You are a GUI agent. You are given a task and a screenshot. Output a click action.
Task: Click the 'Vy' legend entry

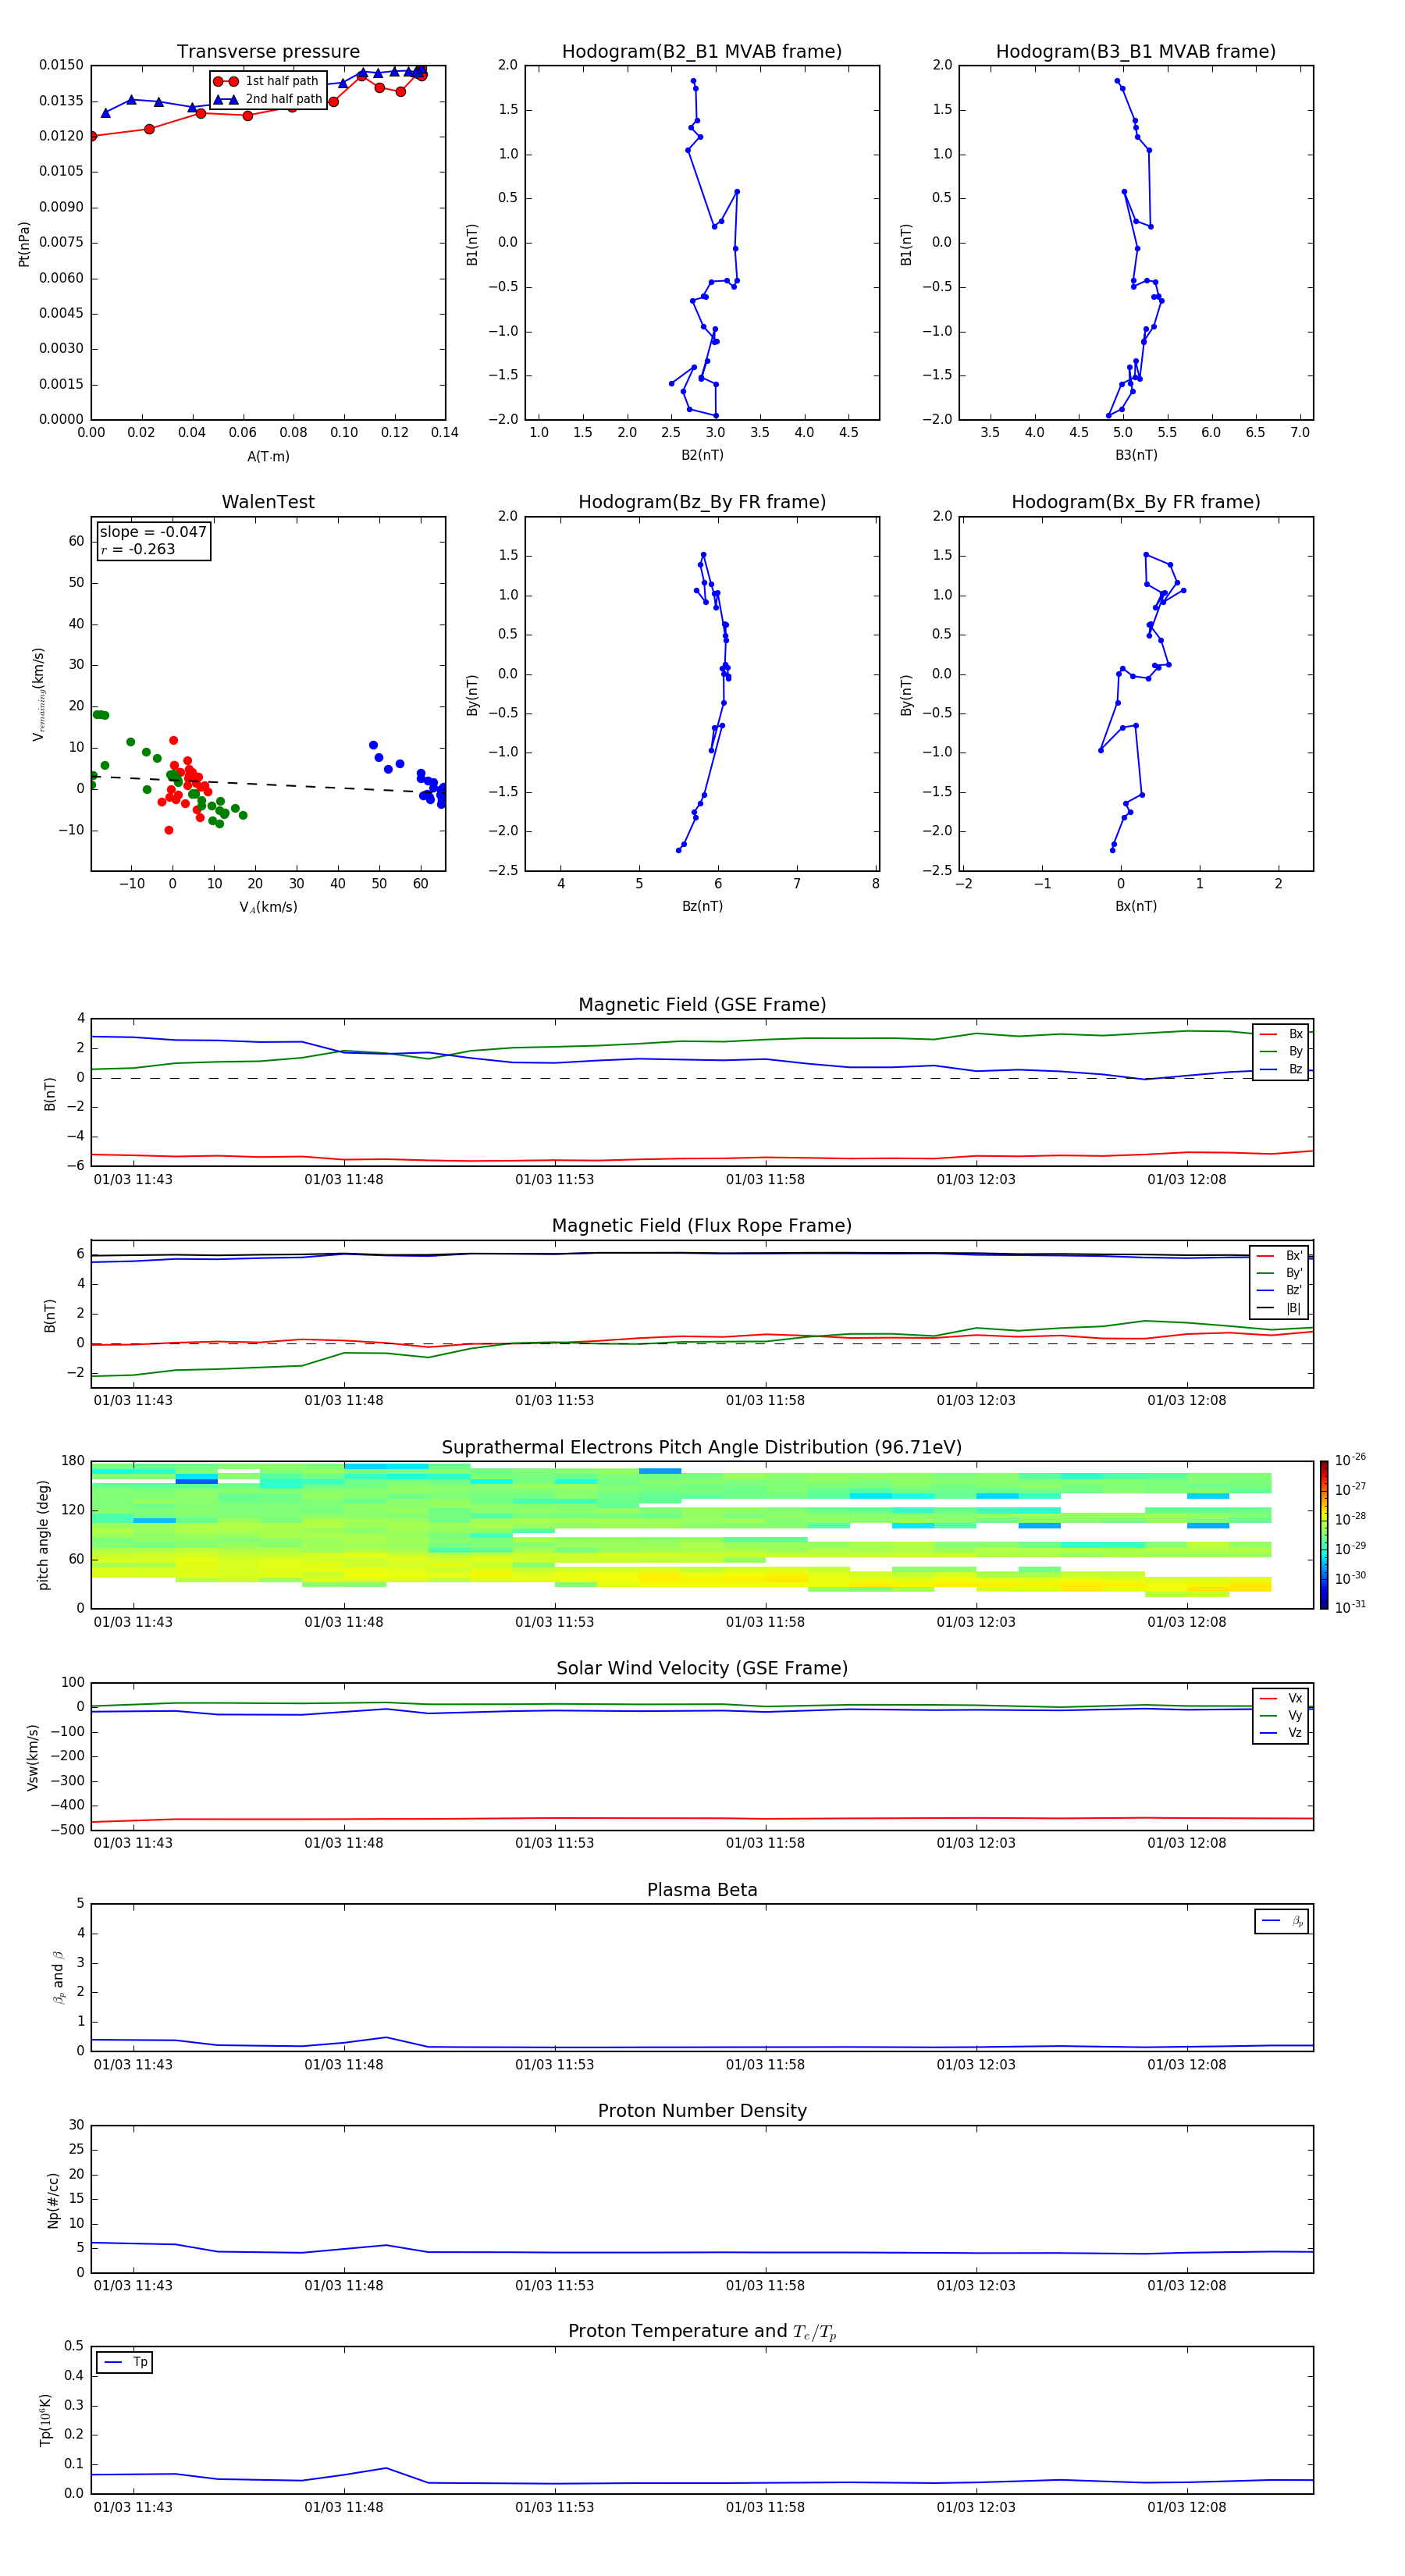pyautogui.click(x=1282, y=1715)
